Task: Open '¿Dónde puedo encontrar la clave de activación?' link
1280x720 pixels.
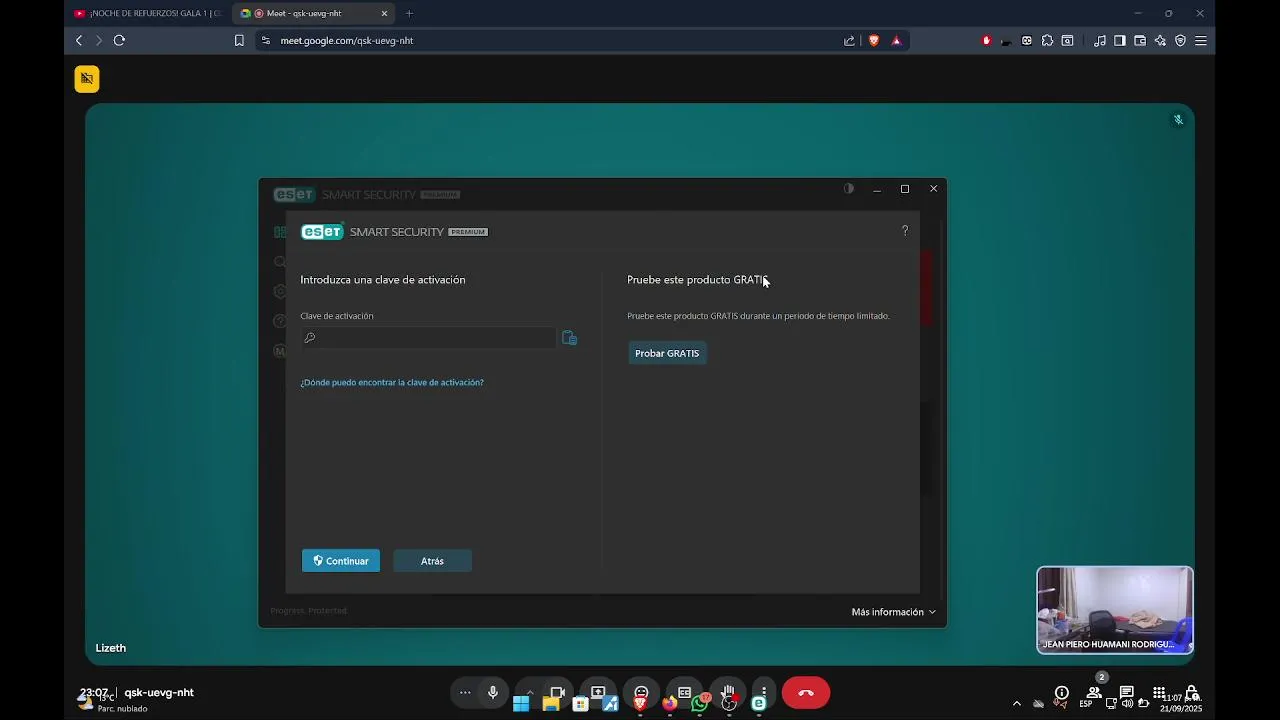Action: coord(392,382)
